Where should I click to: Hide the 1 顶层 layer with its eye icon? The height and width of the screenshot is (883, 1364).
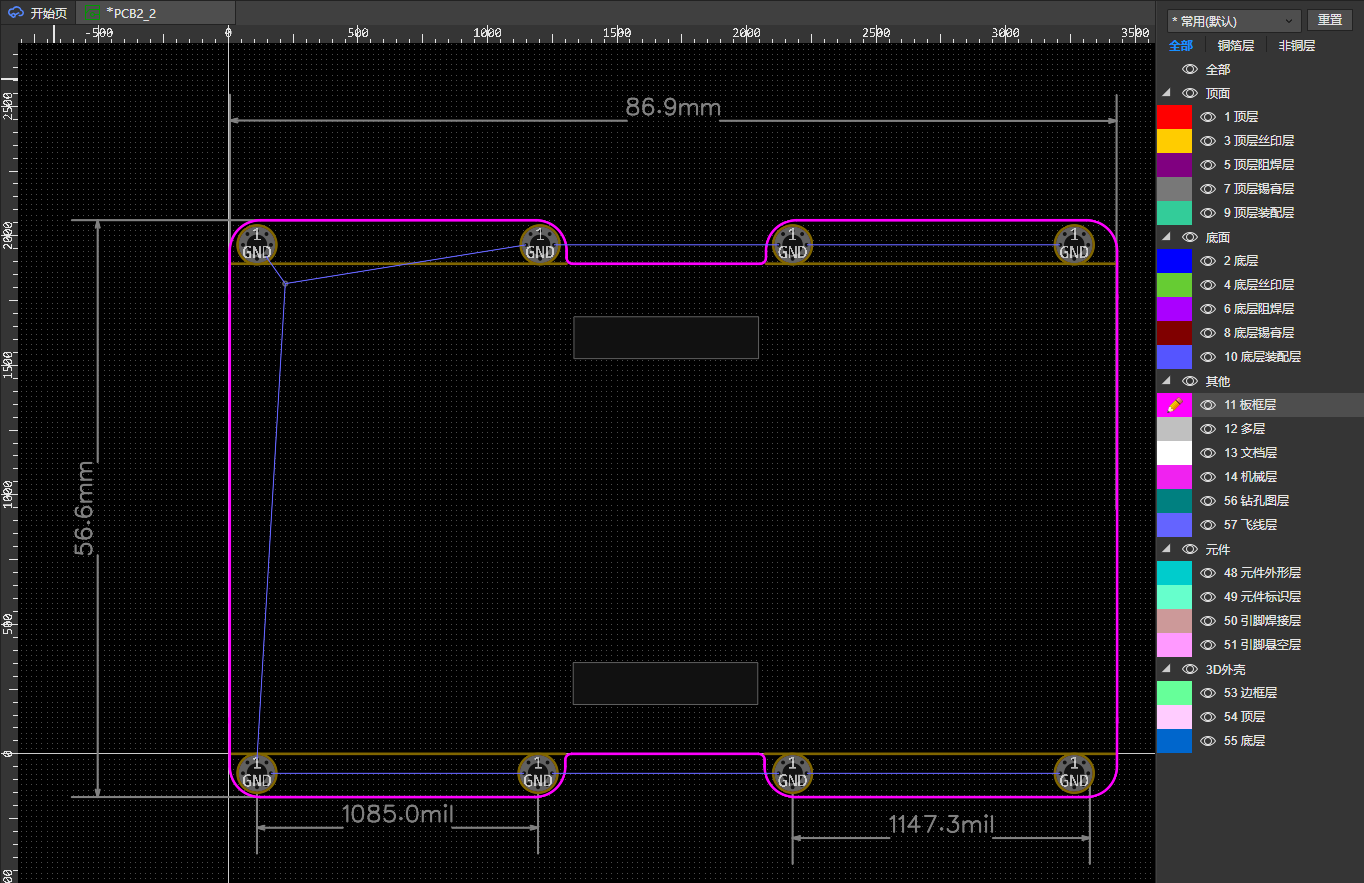(1207, 117)
